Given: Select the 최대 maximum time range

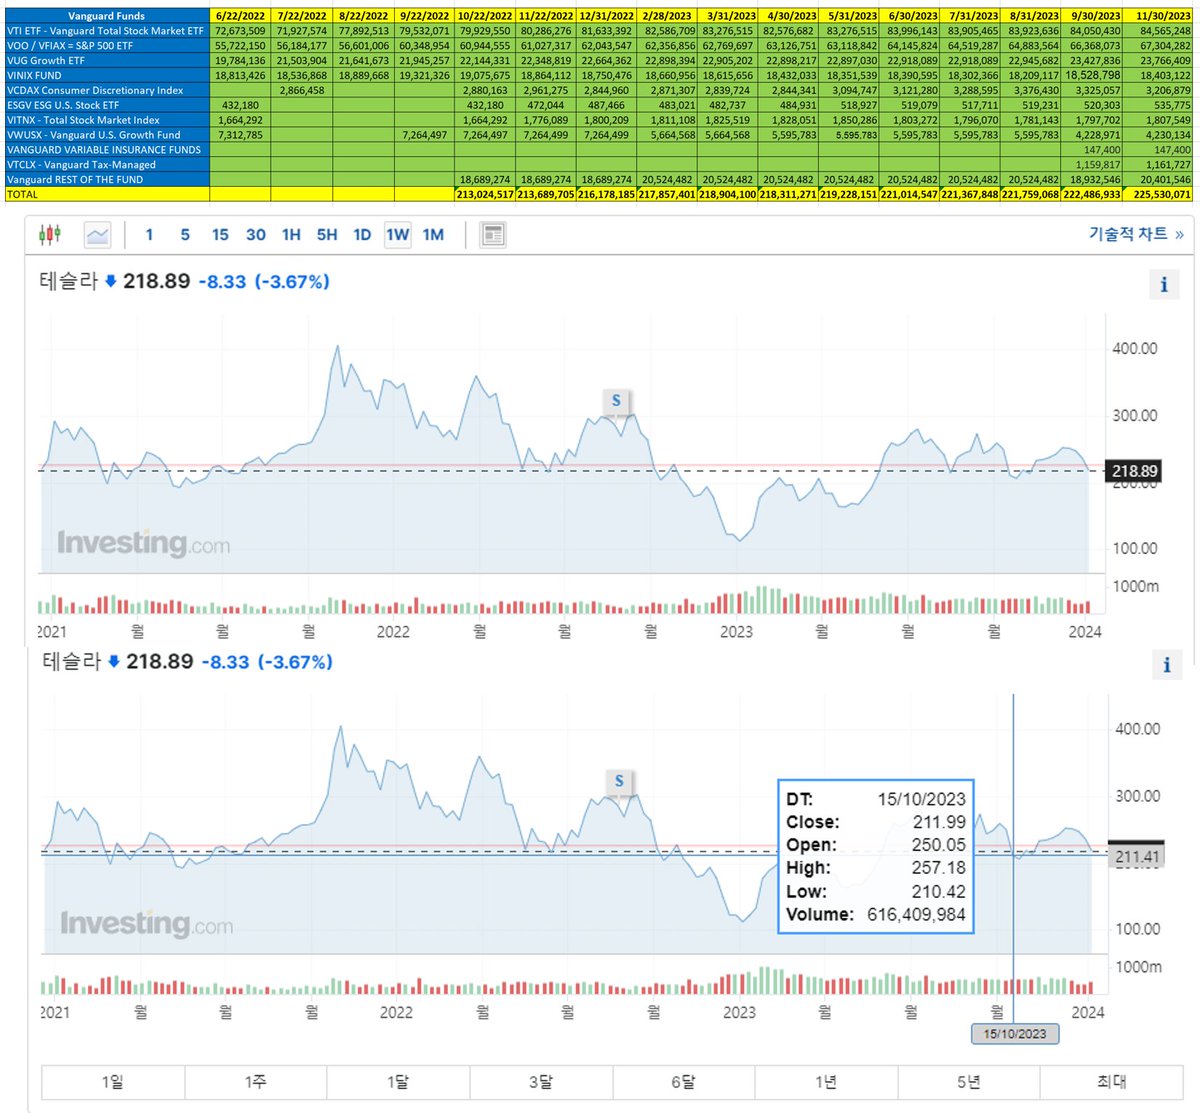Looking at the screenshot, I should [1112, 1081].
